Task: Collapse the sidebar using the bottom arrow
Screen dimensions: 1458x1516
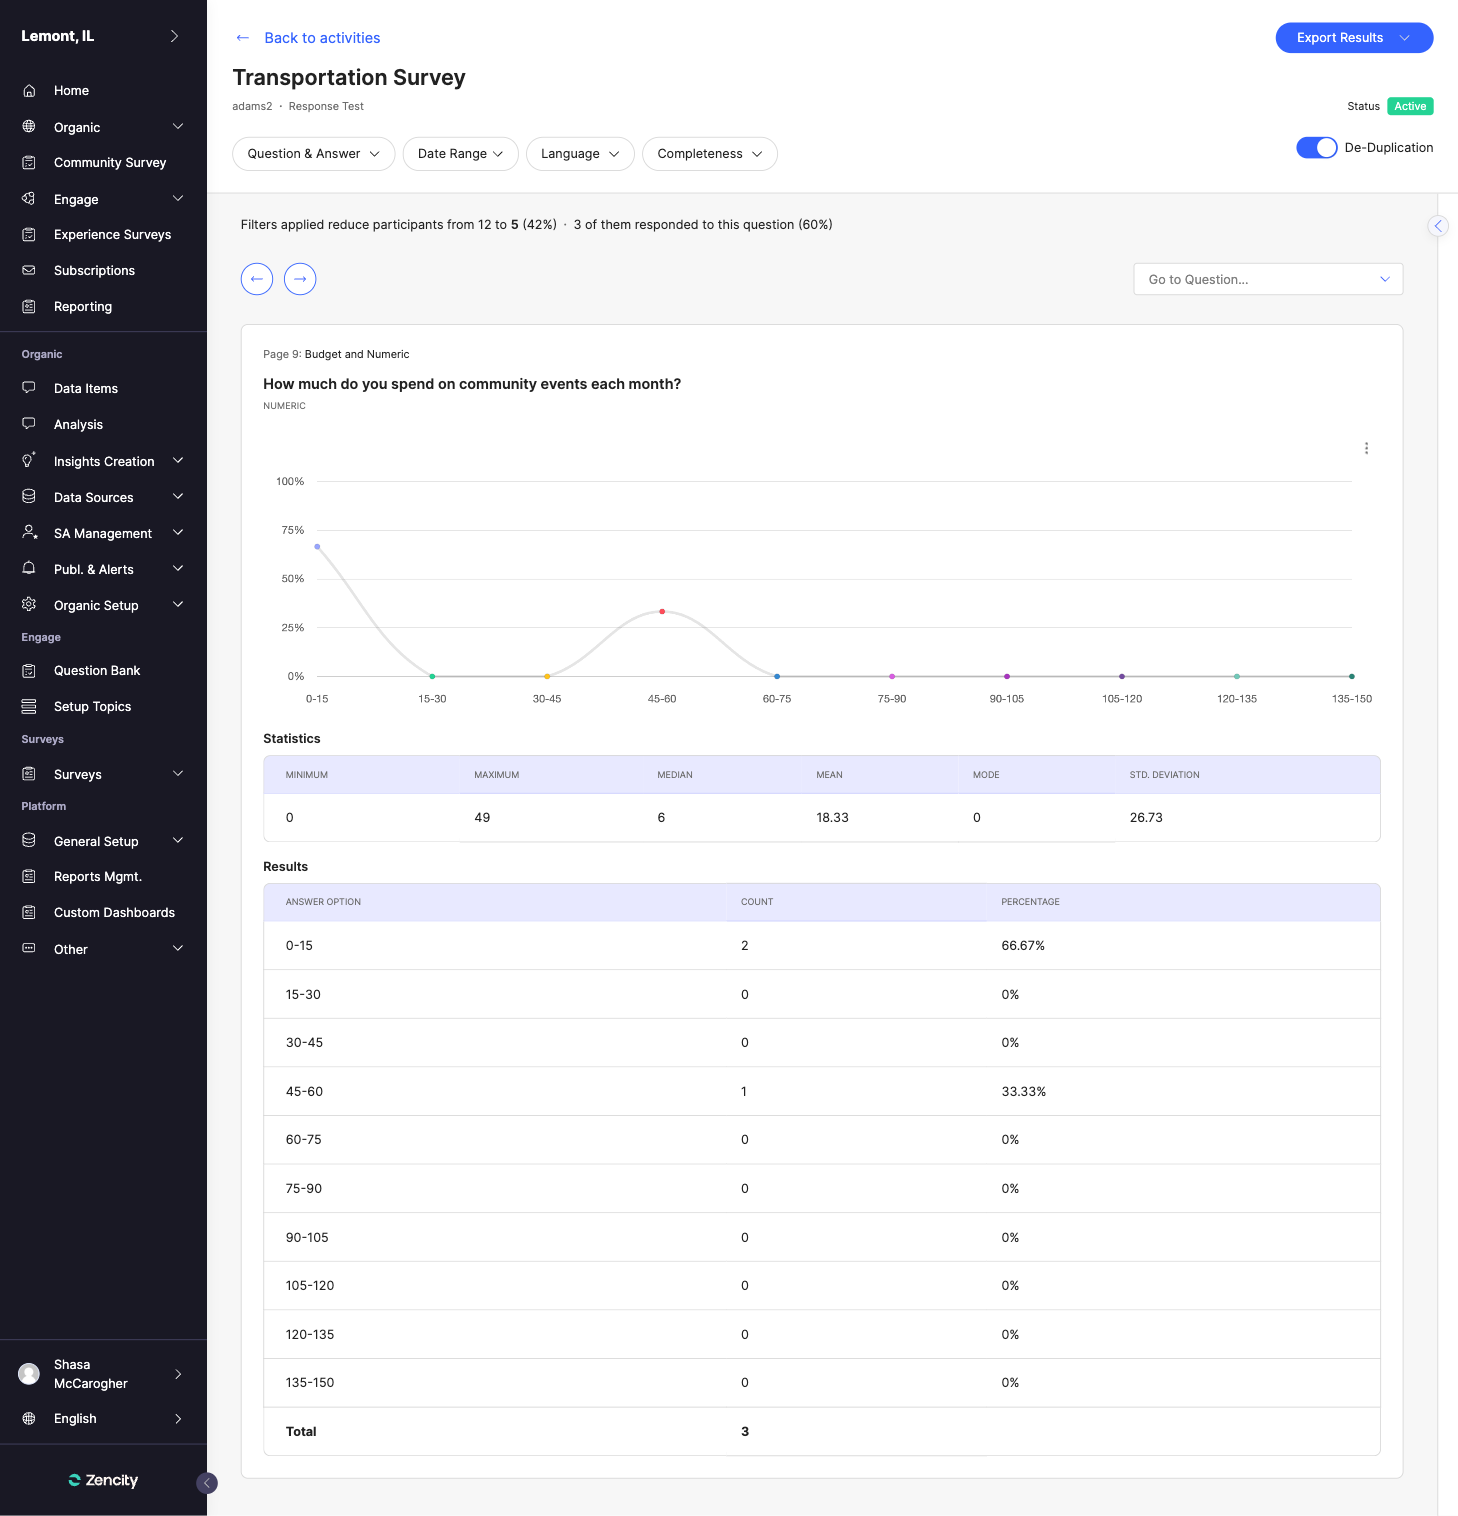Action: coord(207,1483)
